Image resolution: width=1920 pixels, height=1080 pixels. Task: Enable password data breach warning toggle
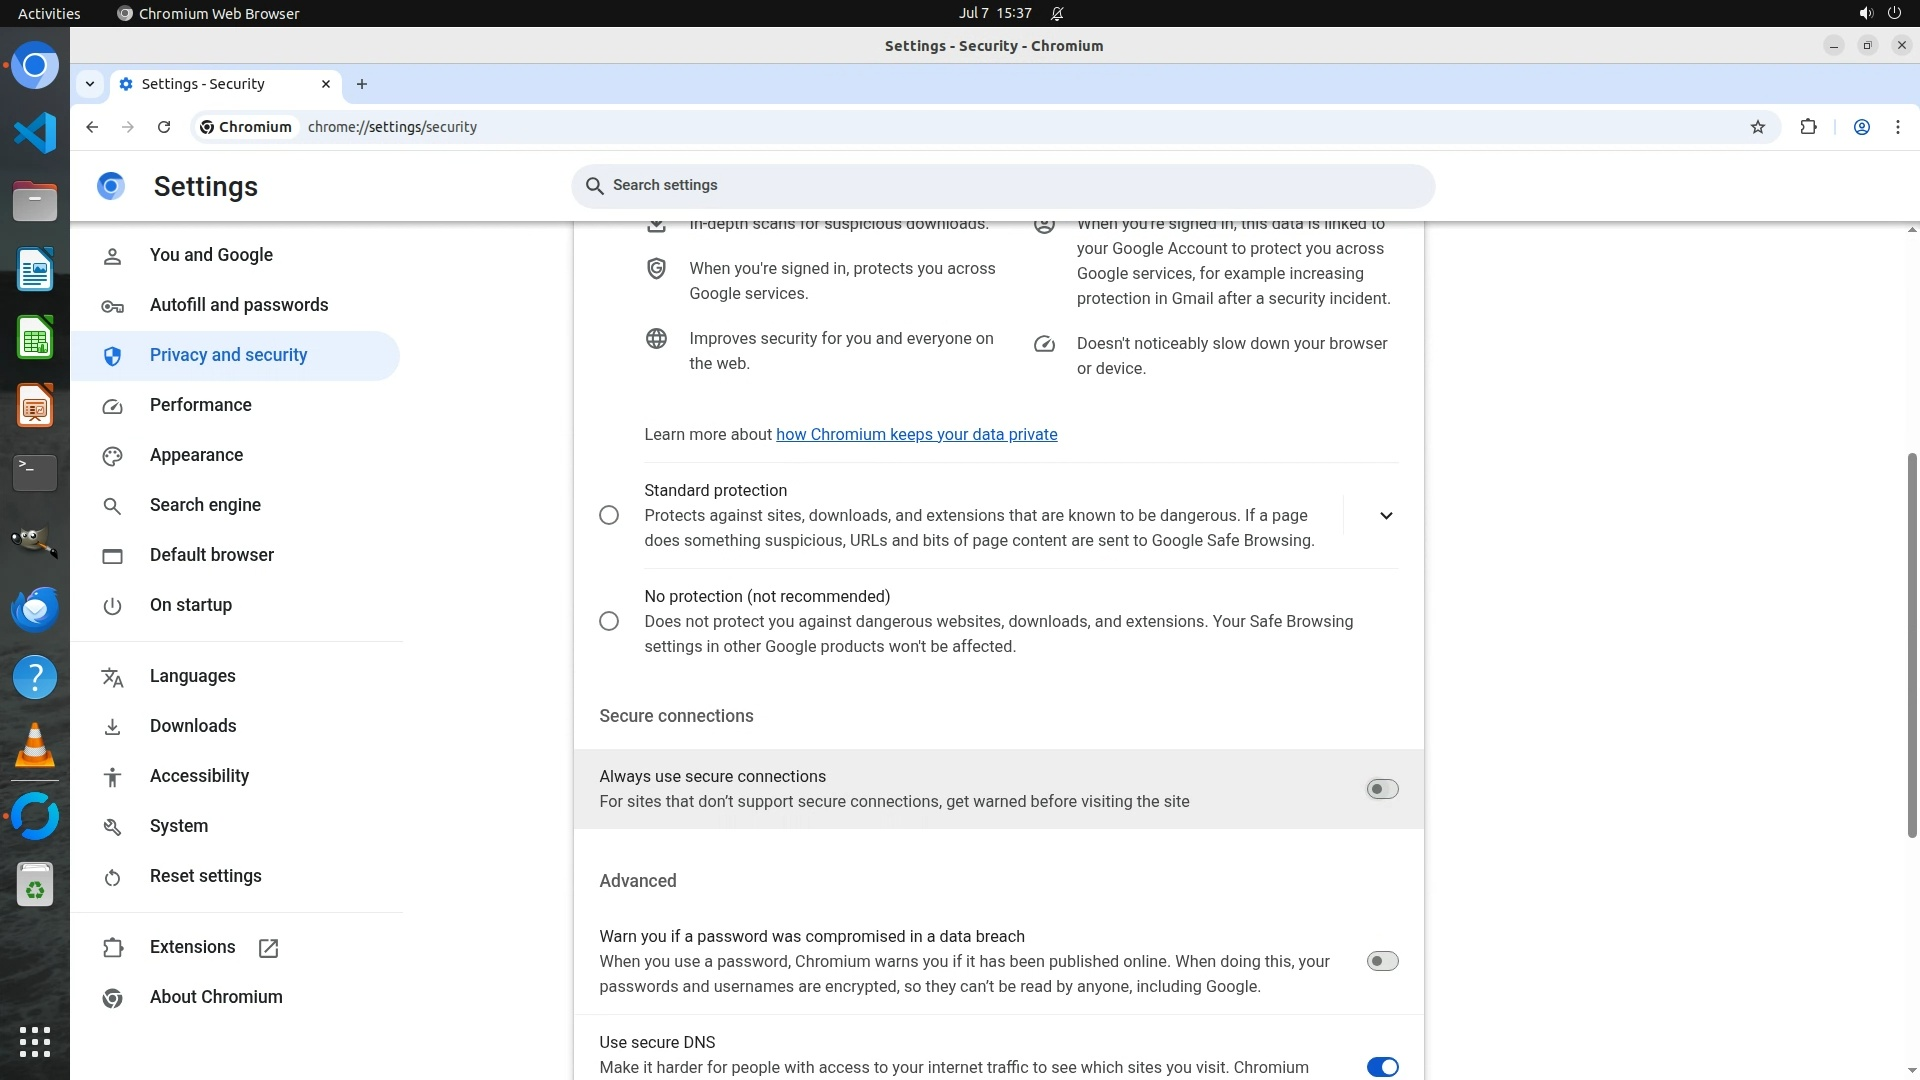point(1381,961)
